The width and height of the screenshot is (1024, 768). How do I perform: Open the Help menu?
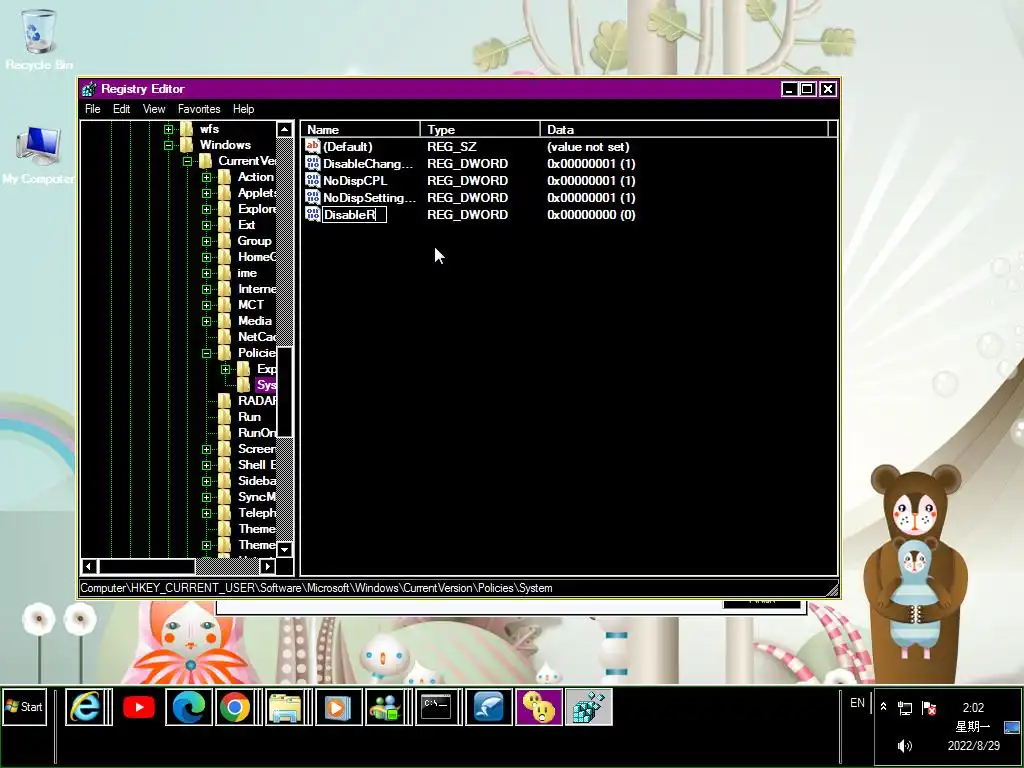(x=244, y=109)
